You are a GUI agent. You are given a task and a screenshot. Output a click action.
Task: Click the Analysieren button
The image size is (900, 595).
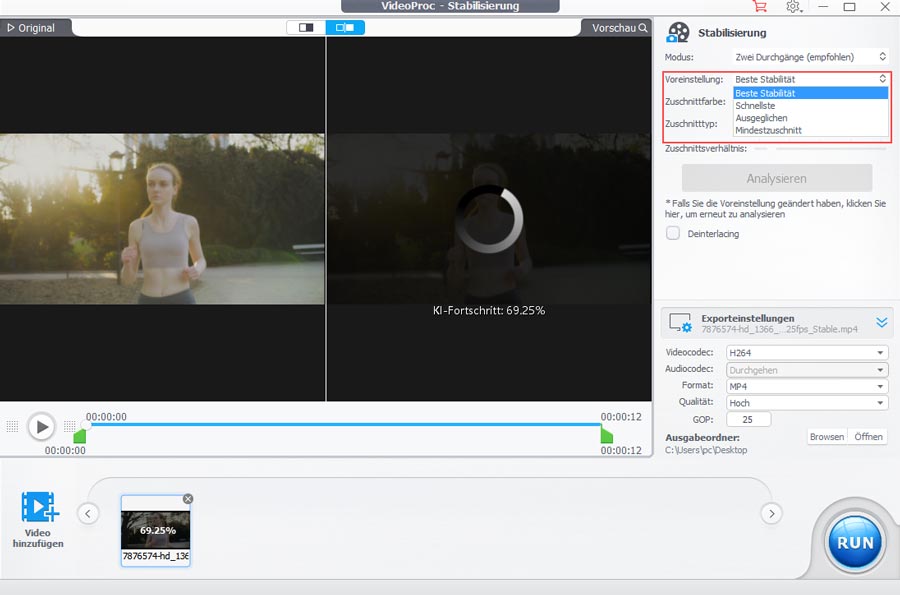click(777, 178)
